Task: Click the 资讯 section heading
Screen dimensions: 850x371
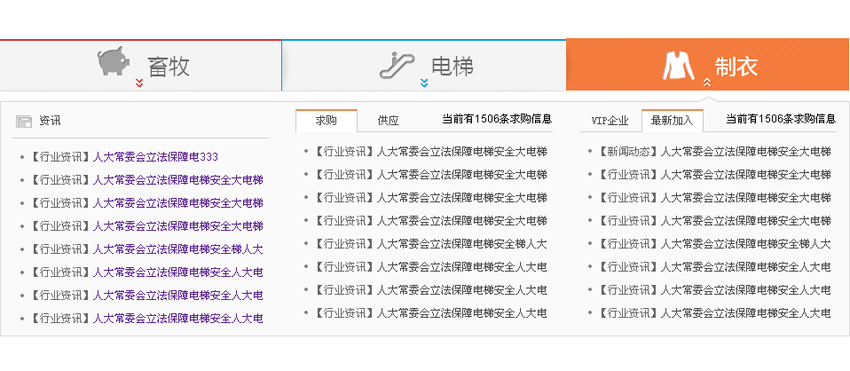Action: (49, 121)
